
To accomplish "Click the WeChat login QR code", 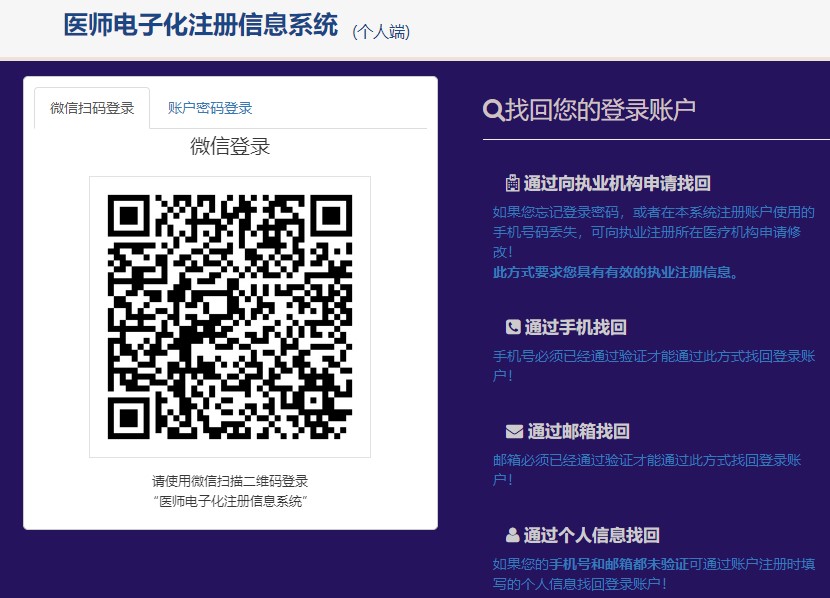I will coord(230,317).
